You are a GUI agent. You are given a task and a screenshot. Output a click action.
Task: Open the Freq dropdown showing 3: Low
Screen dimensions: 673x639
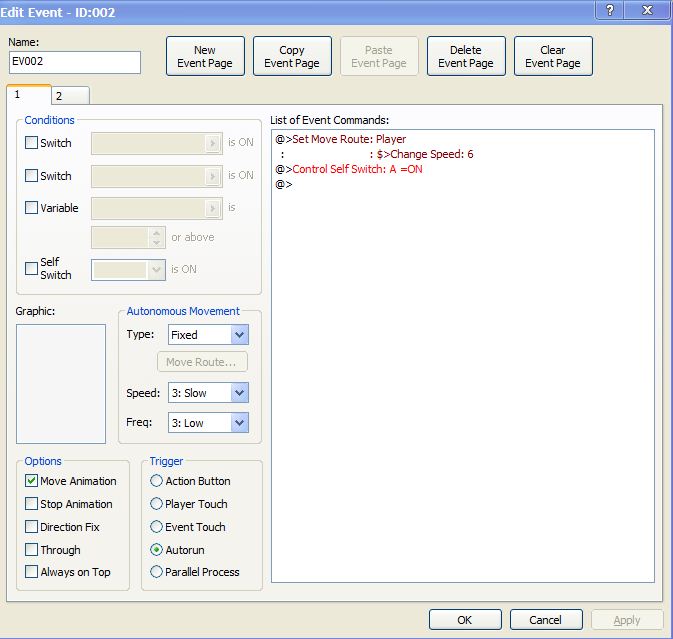point(208,423)
